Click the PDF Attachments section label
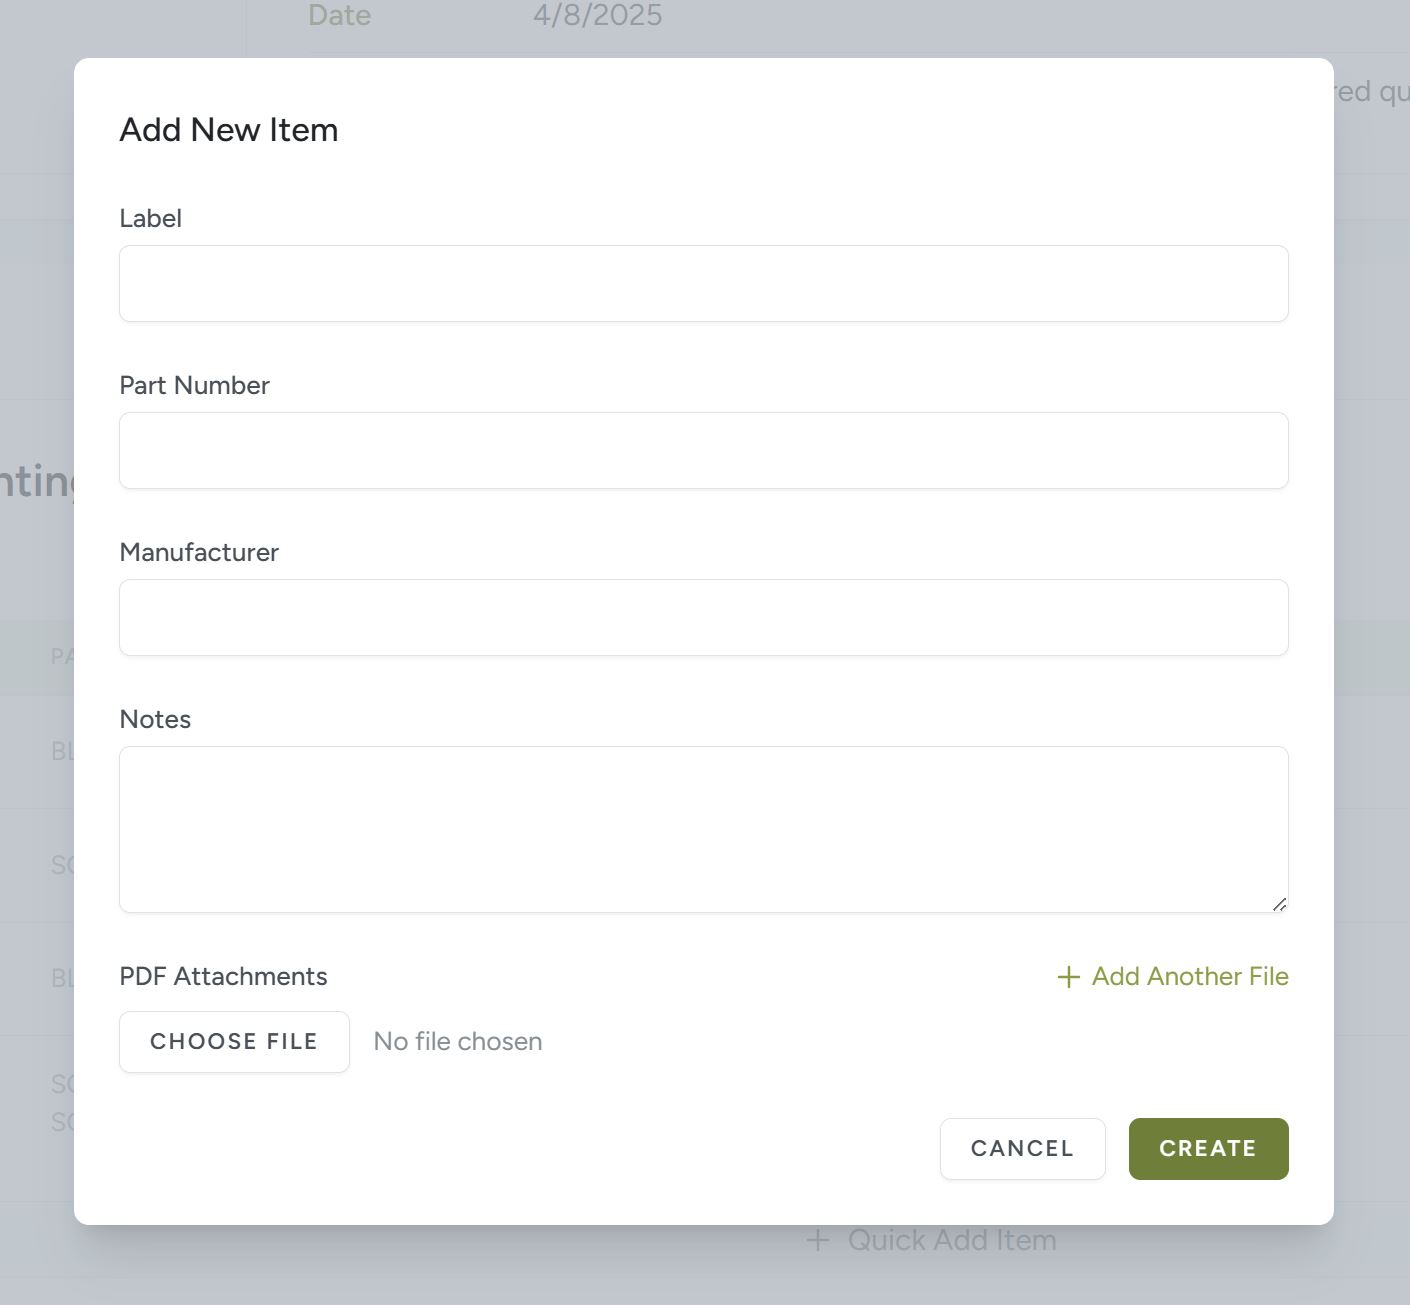This screenshot has width=1410, height=1305. (x=223, y=977)
